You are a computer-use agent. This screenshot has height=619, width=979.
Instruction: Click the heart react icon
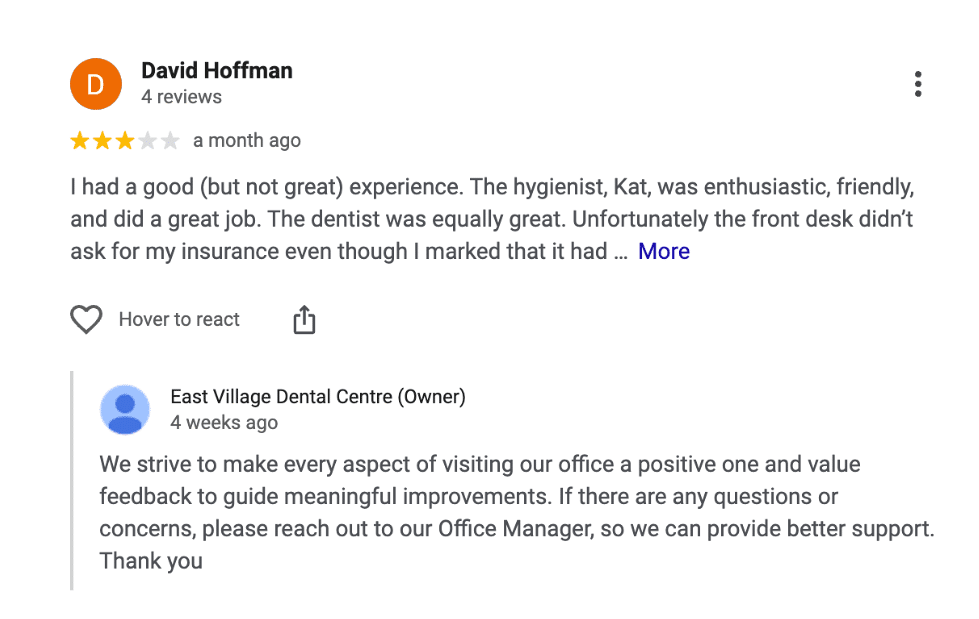87,320
